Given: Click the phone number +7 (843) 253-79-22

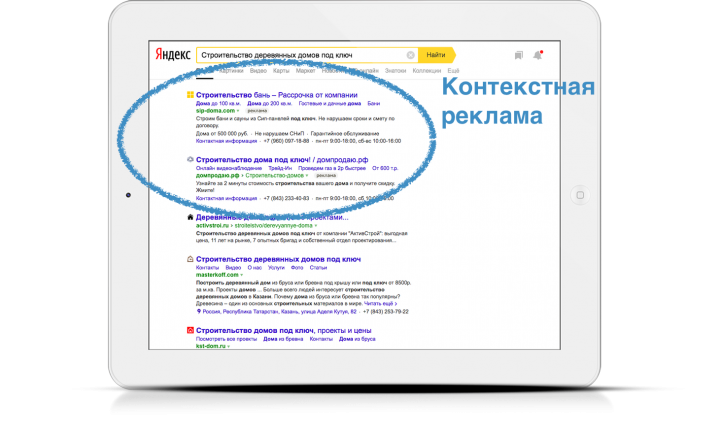Looking at the screenshot, I should click(386, 311).
